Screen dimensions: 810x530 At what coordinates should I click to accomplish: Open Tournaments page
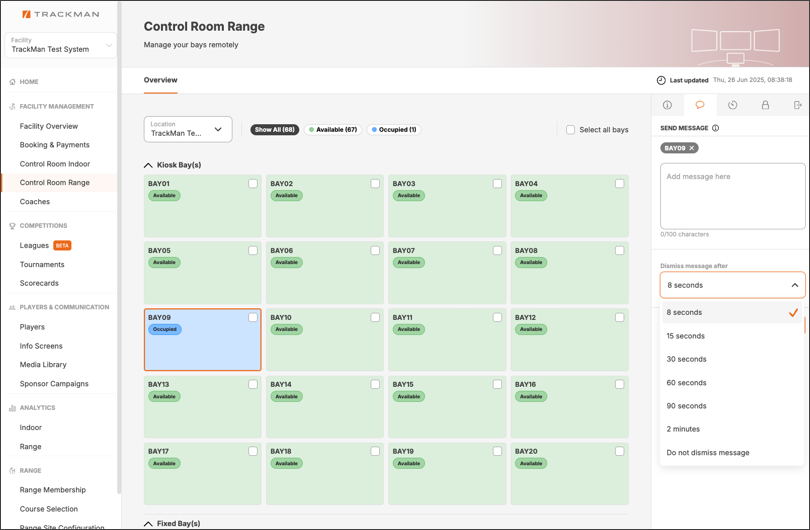pos(42,264)
